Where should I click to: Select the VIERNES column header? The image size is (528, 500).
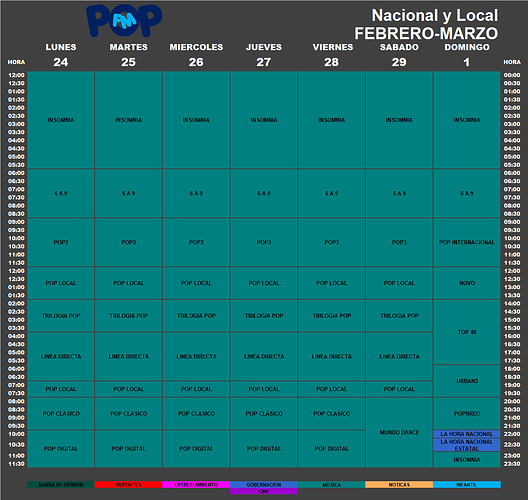point(333,47)
